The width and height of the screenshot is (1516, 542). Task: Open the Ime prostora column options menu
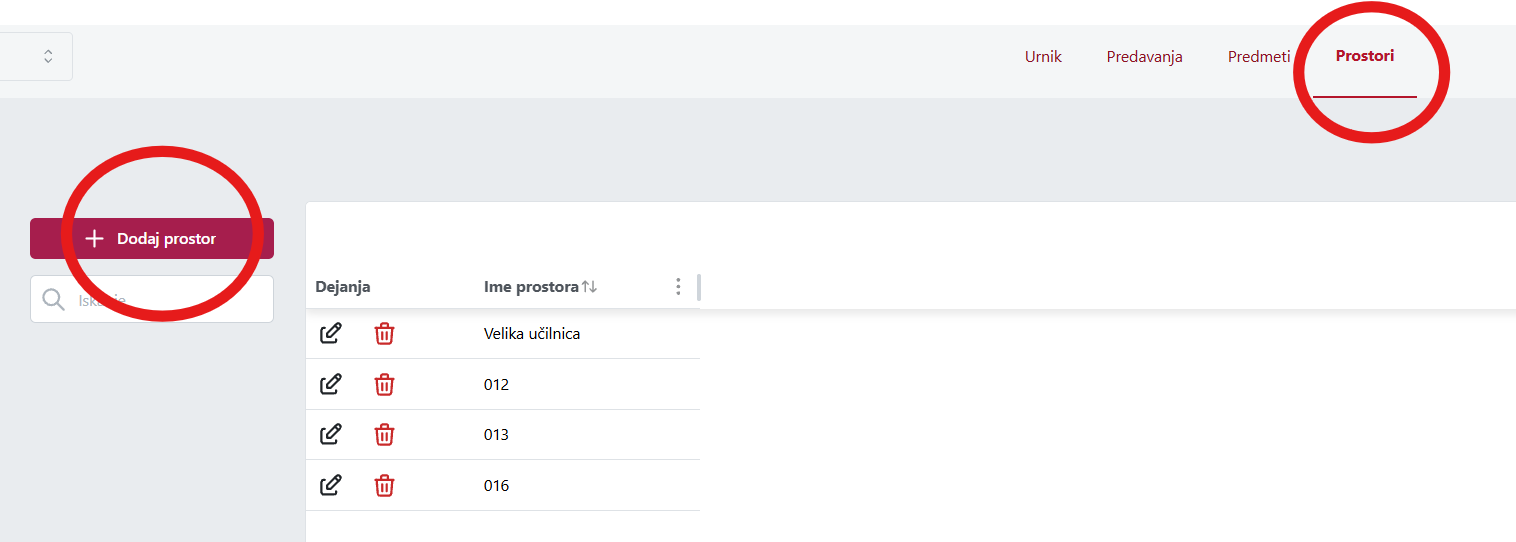click(x=678, y=287)
